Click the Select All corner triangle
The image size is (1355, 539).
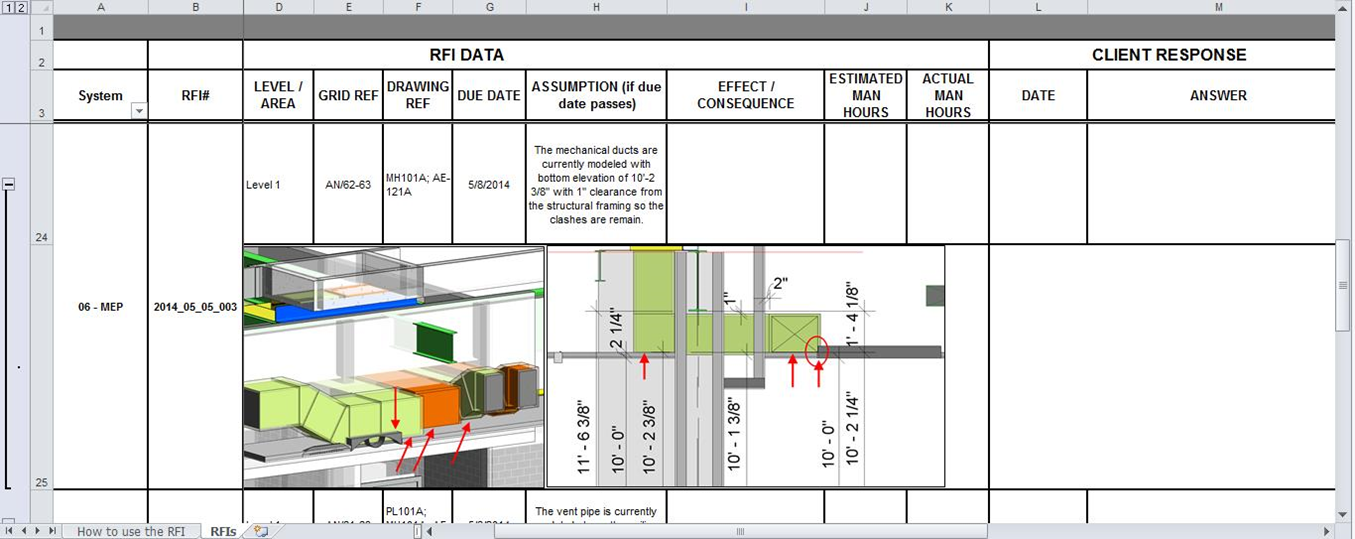(x=41, y=7)
